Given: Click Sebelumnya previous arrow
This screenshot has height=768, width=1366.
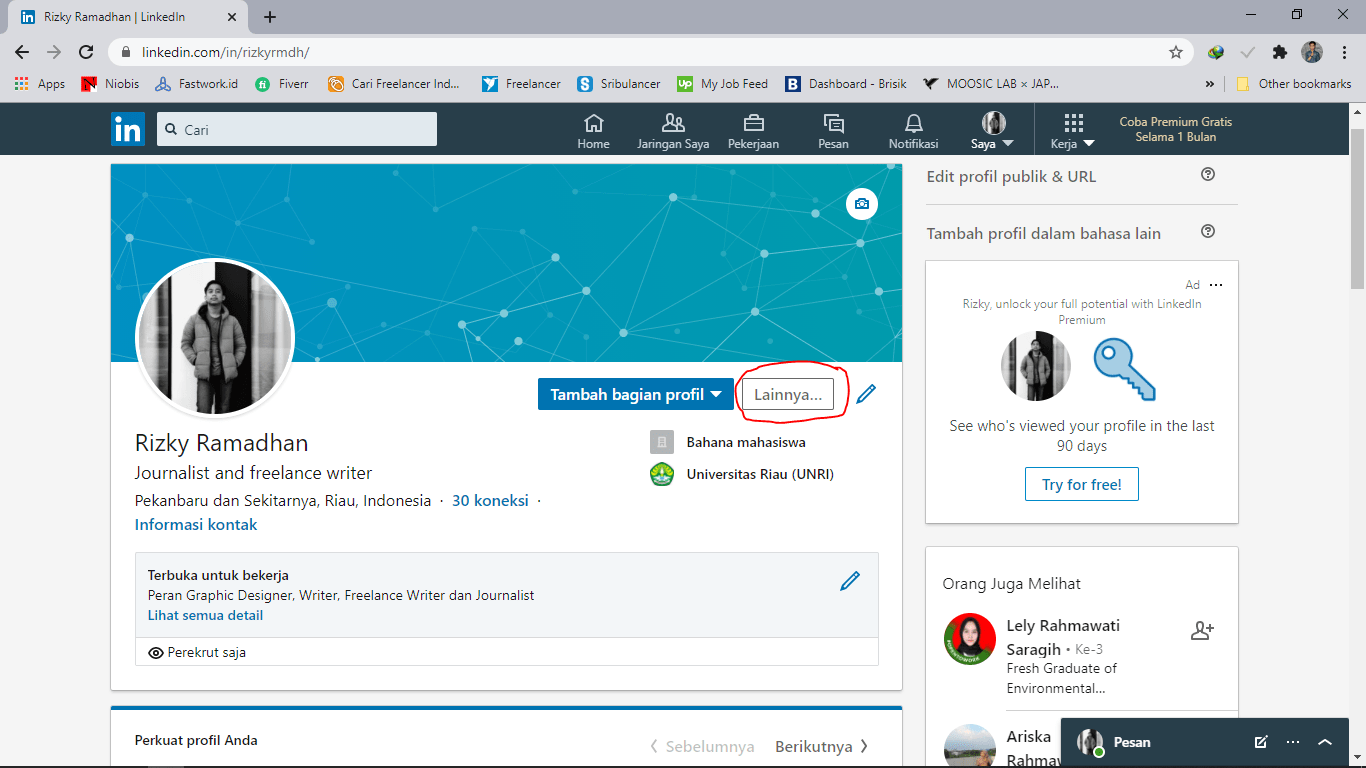Looking at the screenshot, I should click(x=701, y=746).
